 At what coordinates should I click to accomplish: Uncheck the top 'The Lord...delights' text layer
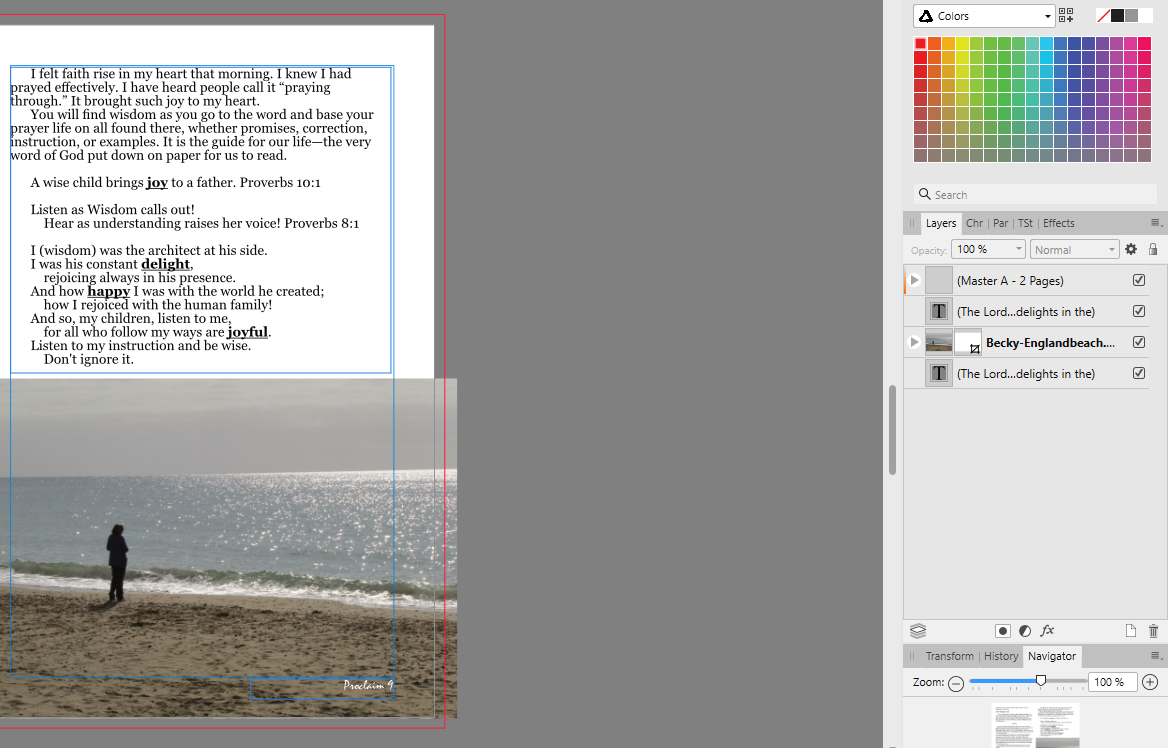pyautogui.click(x=1138, y=311)
